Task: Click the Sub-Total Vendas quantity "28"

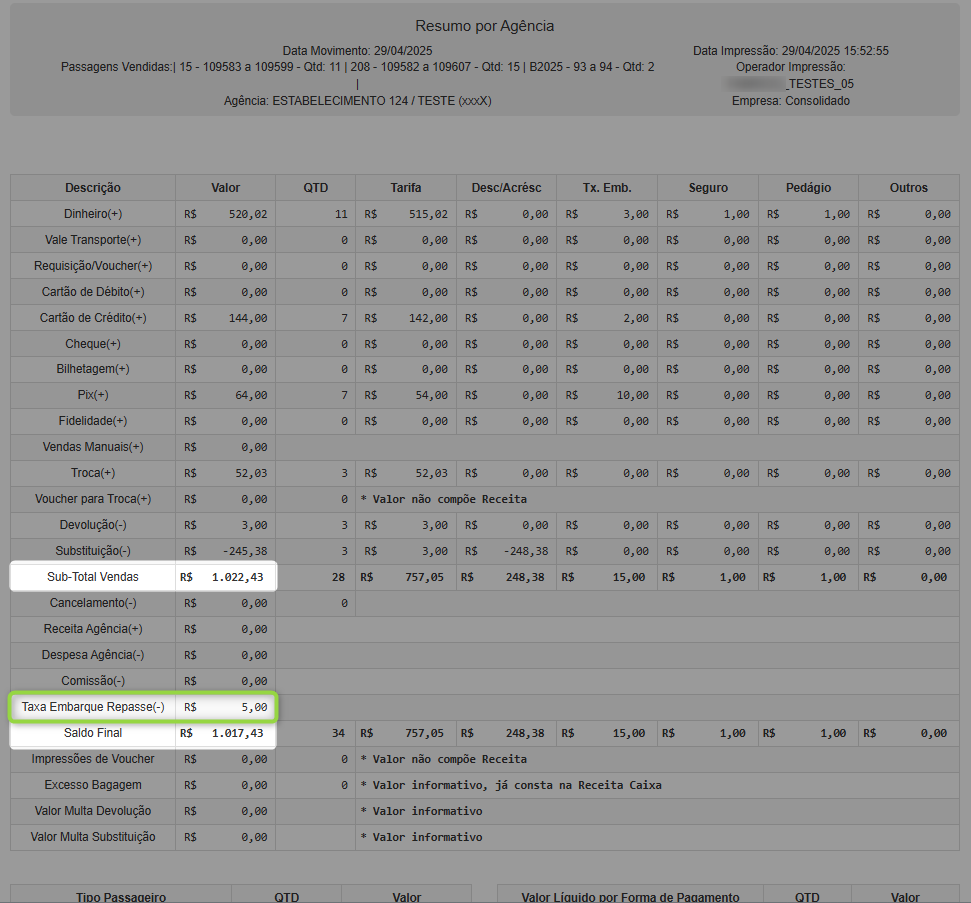Action: tap(338, 577)
